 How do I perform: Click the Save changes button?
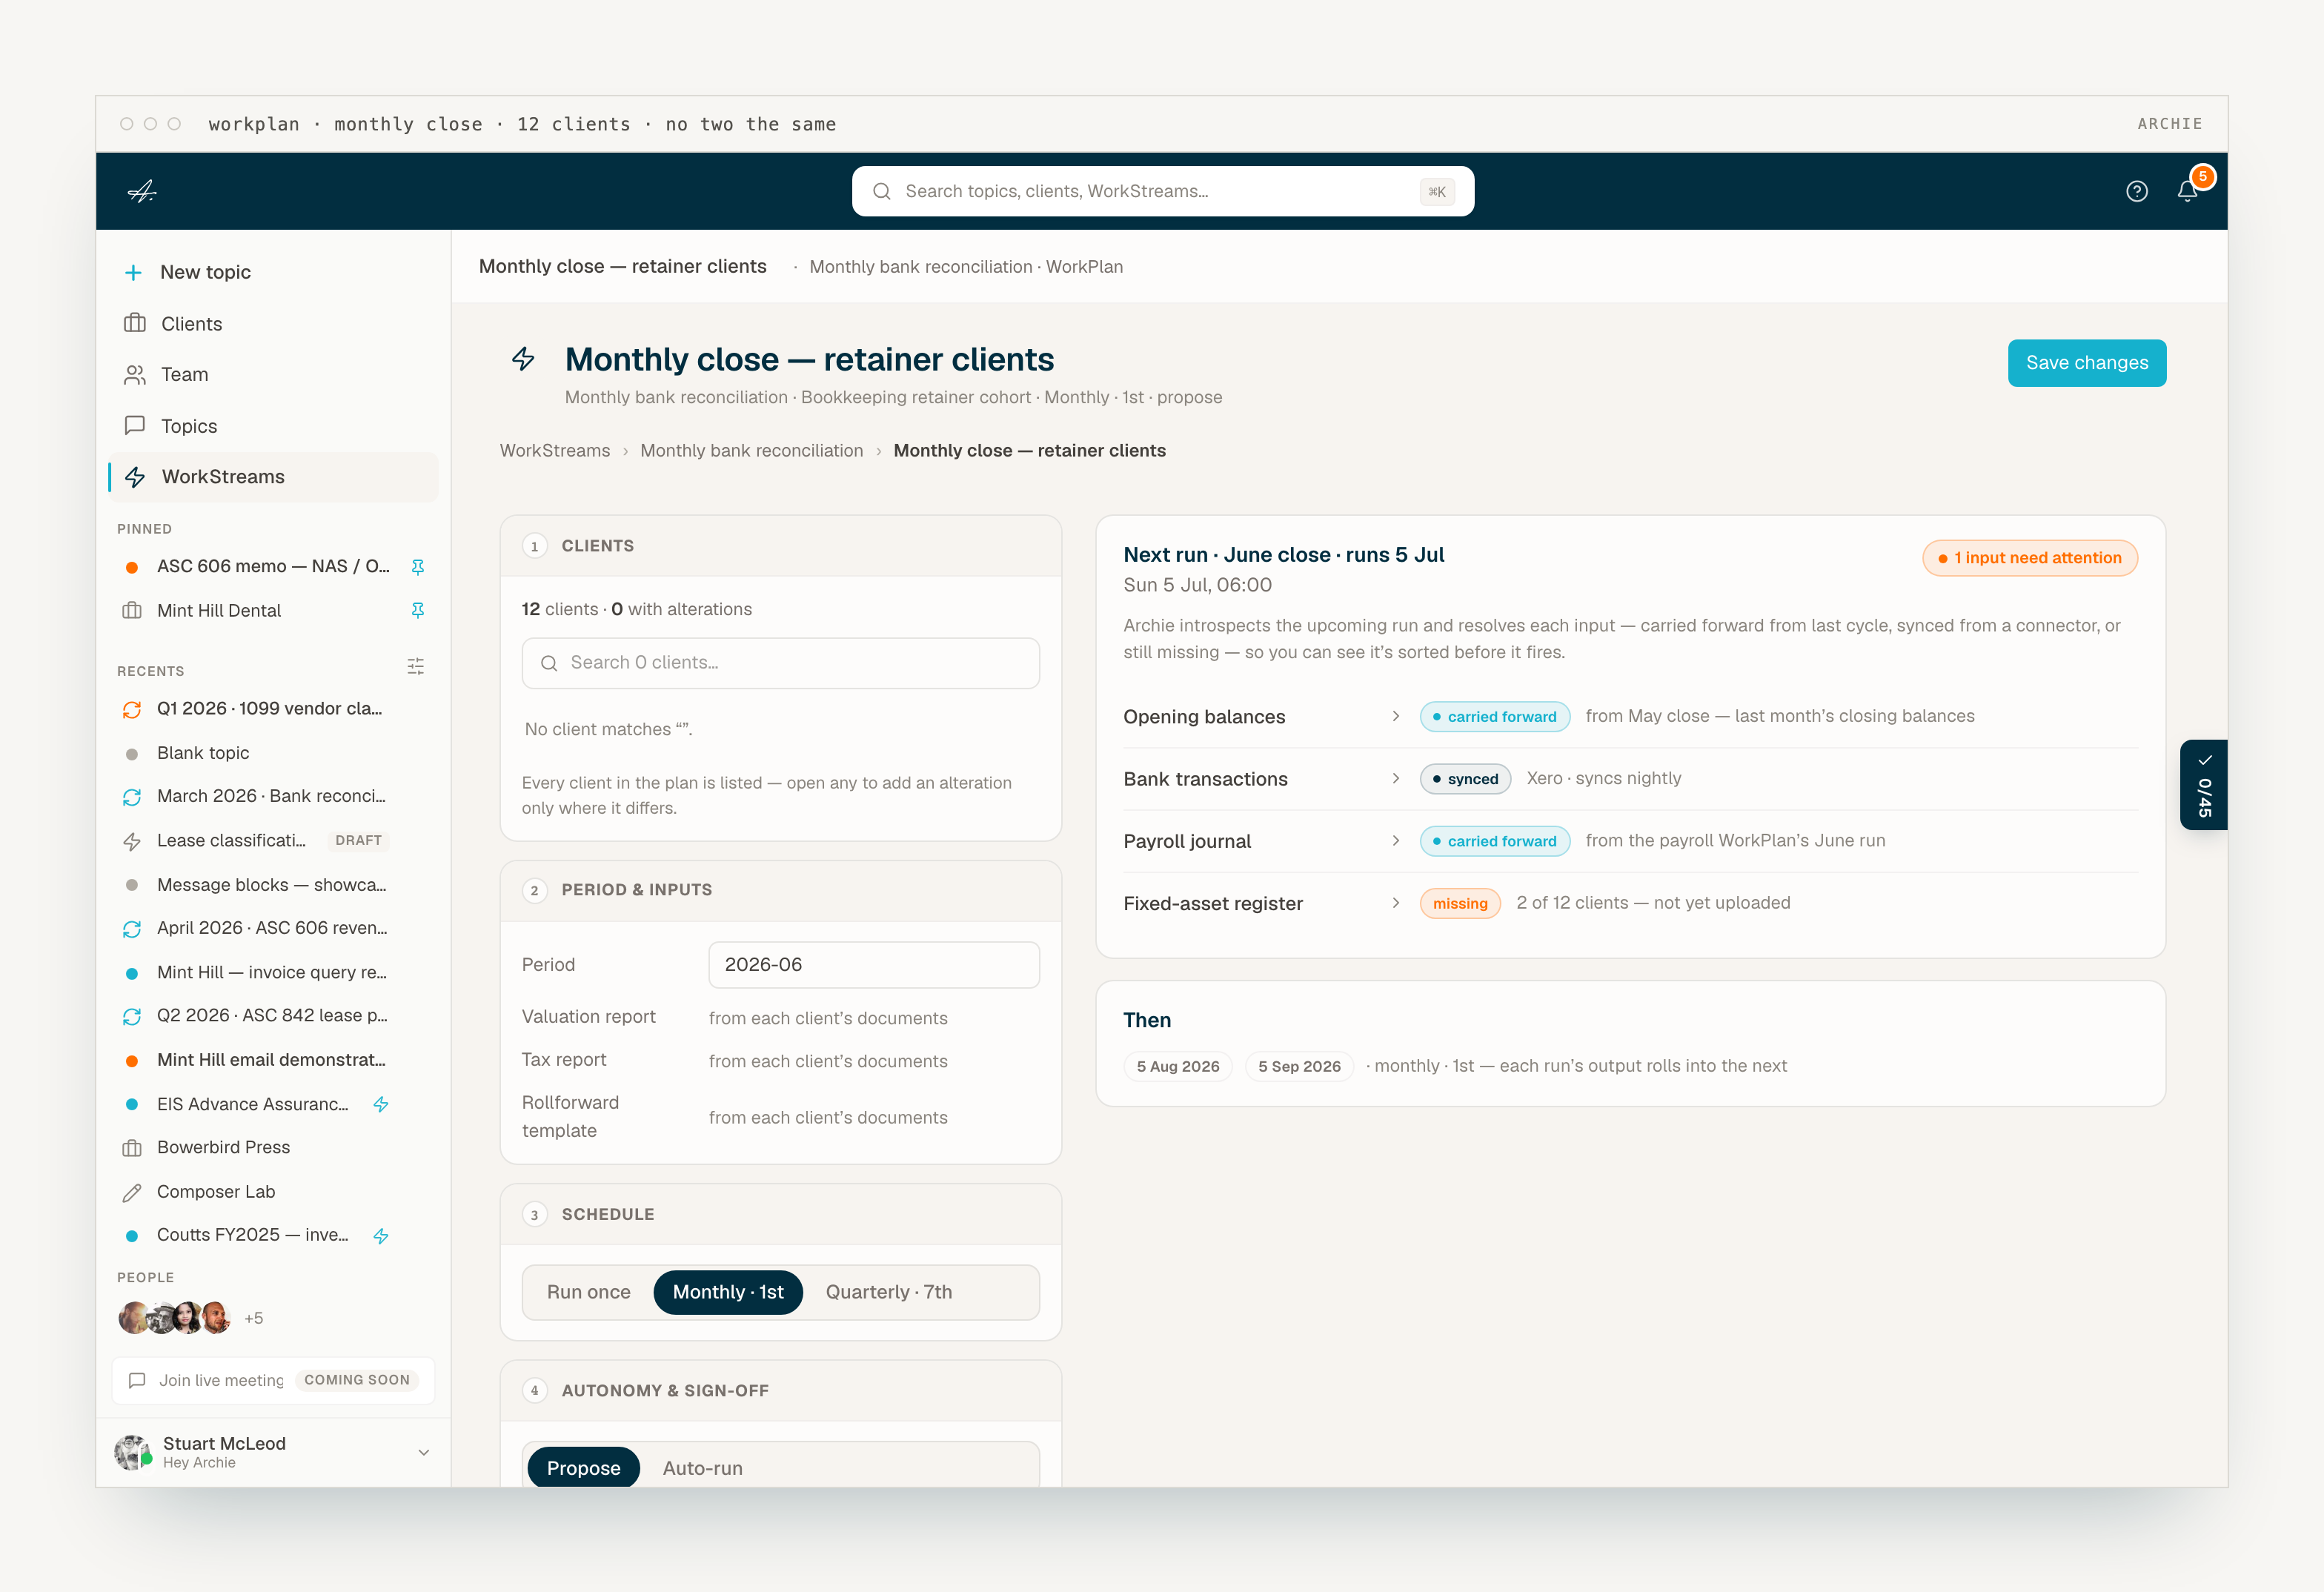click(2086, 363)
